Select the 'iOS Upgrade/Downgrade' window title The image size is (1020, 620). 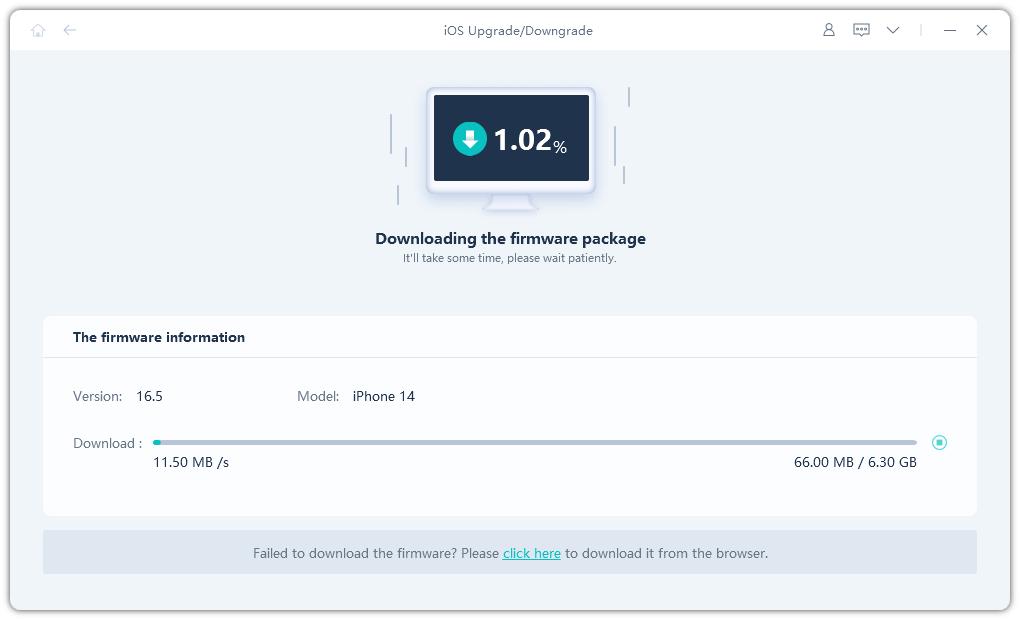518,30
